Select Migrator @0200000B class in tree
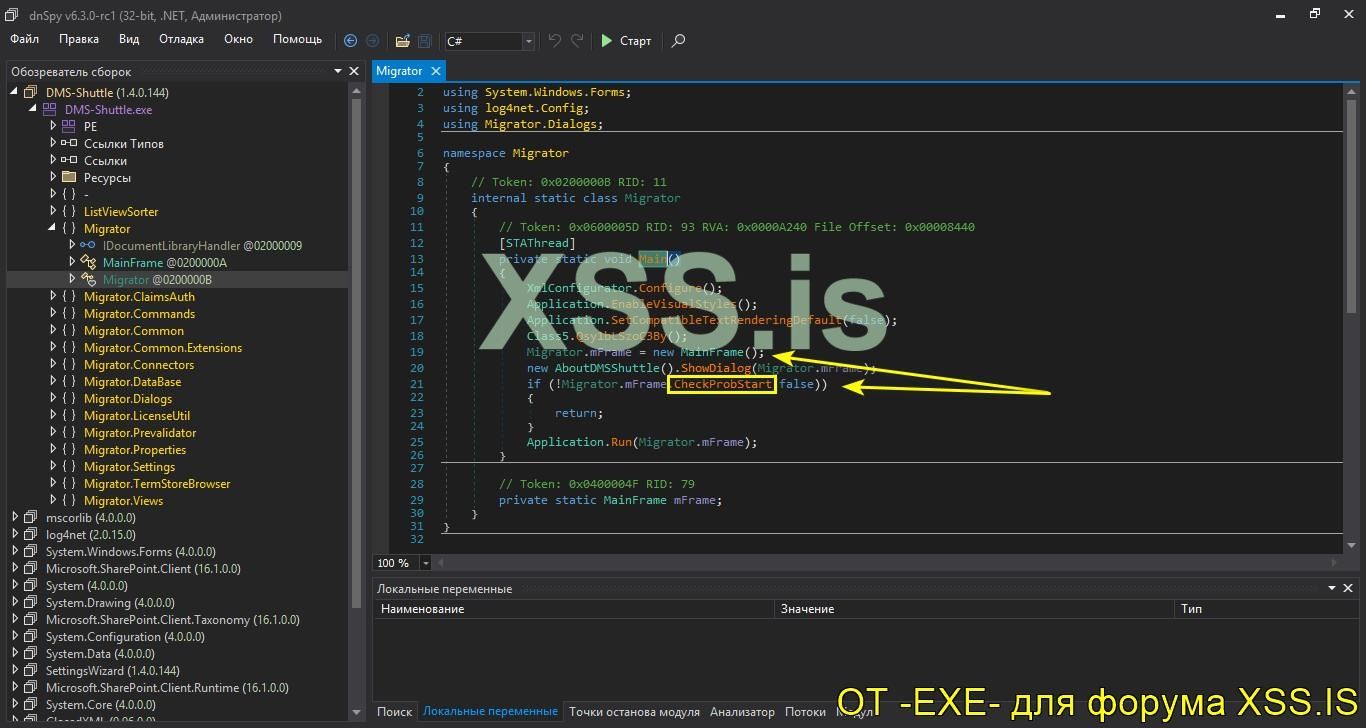The width and height of the screenshot is (1366, 728). pyautogui.click(x=157, y=280)
